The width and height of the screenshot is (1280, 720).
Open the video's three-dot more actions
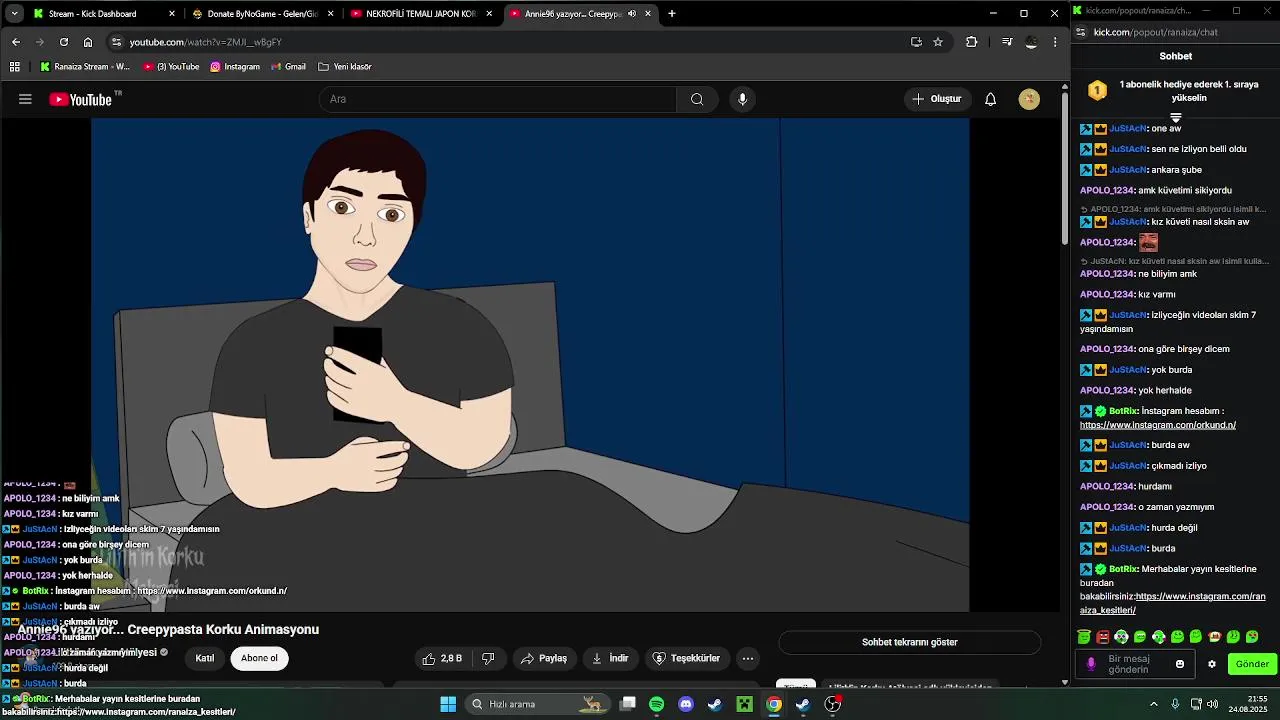747,658
